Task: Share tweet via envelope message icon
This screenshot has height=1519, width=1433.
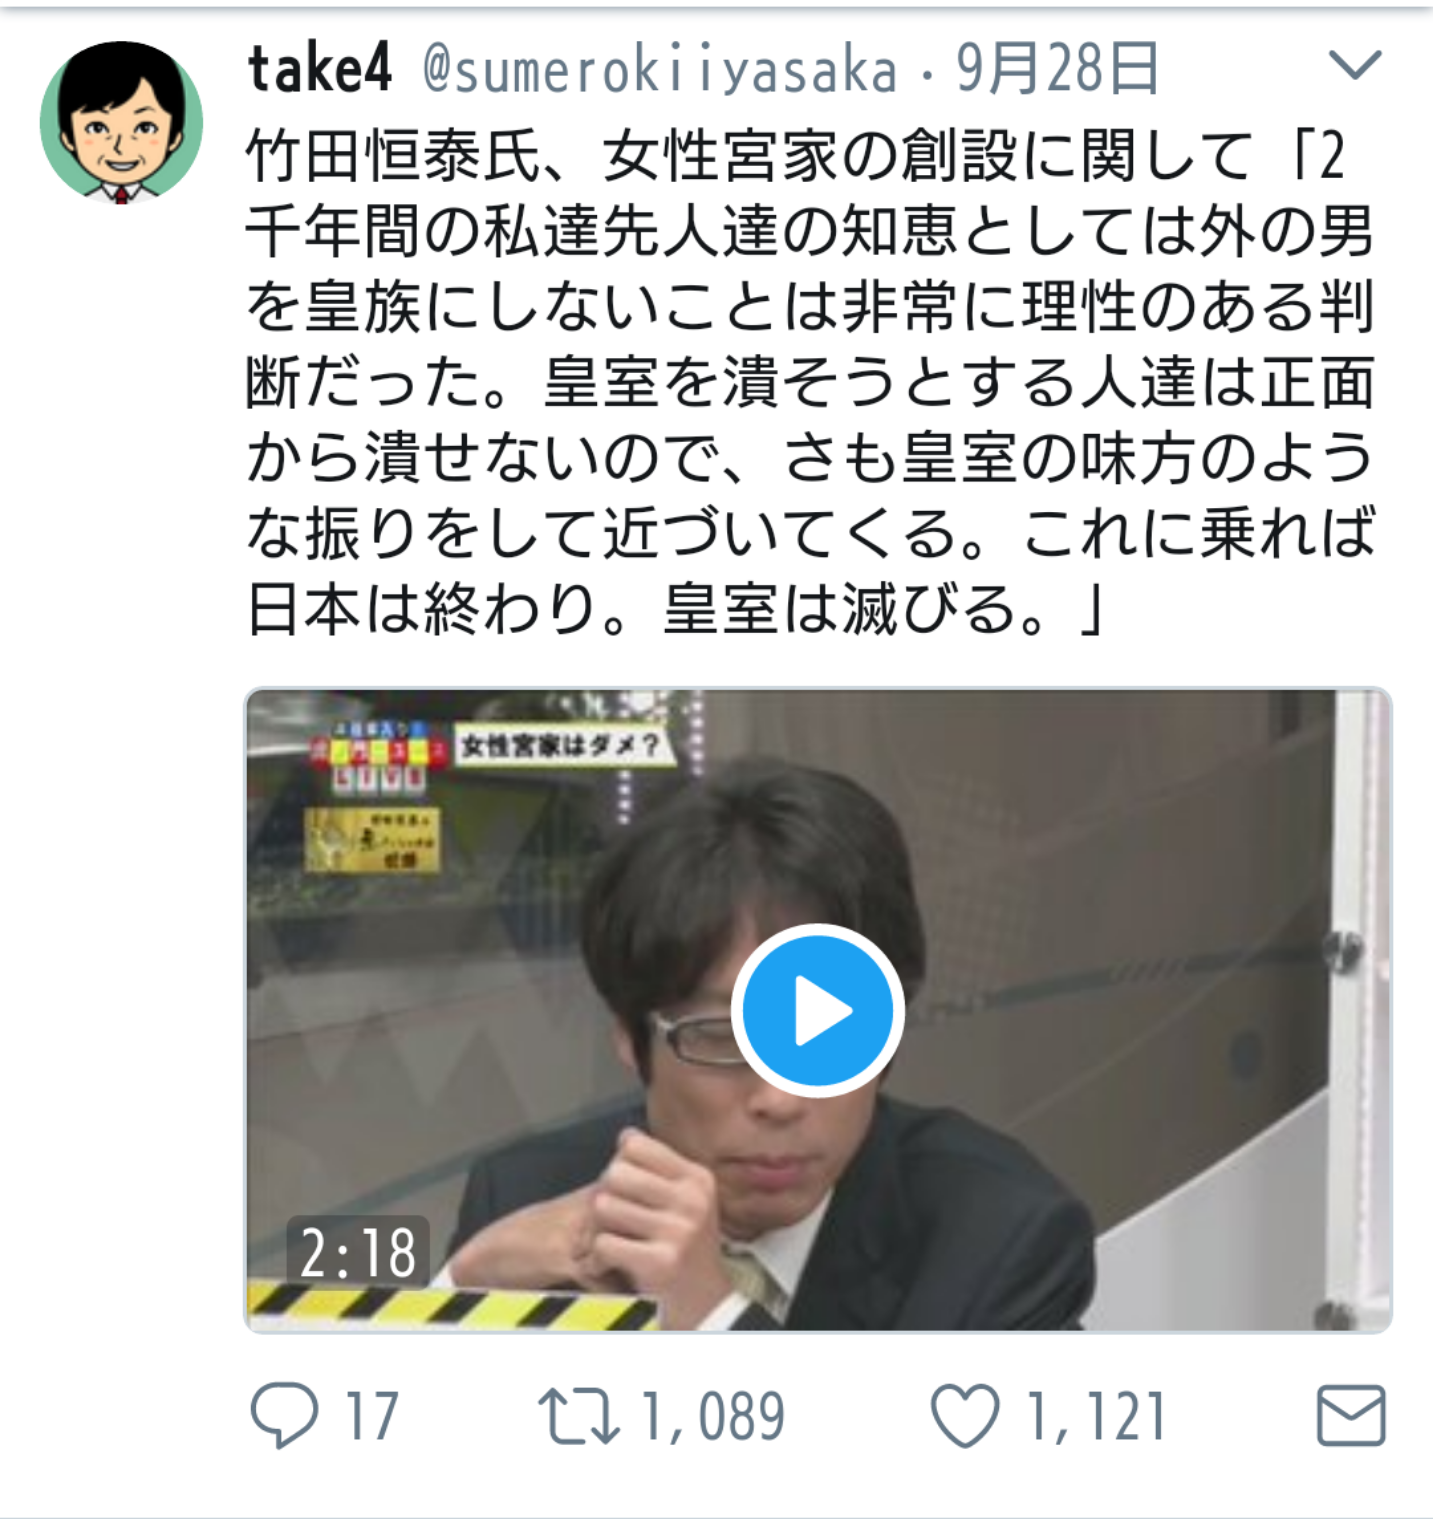Action: click(x=1351, y=1415)
